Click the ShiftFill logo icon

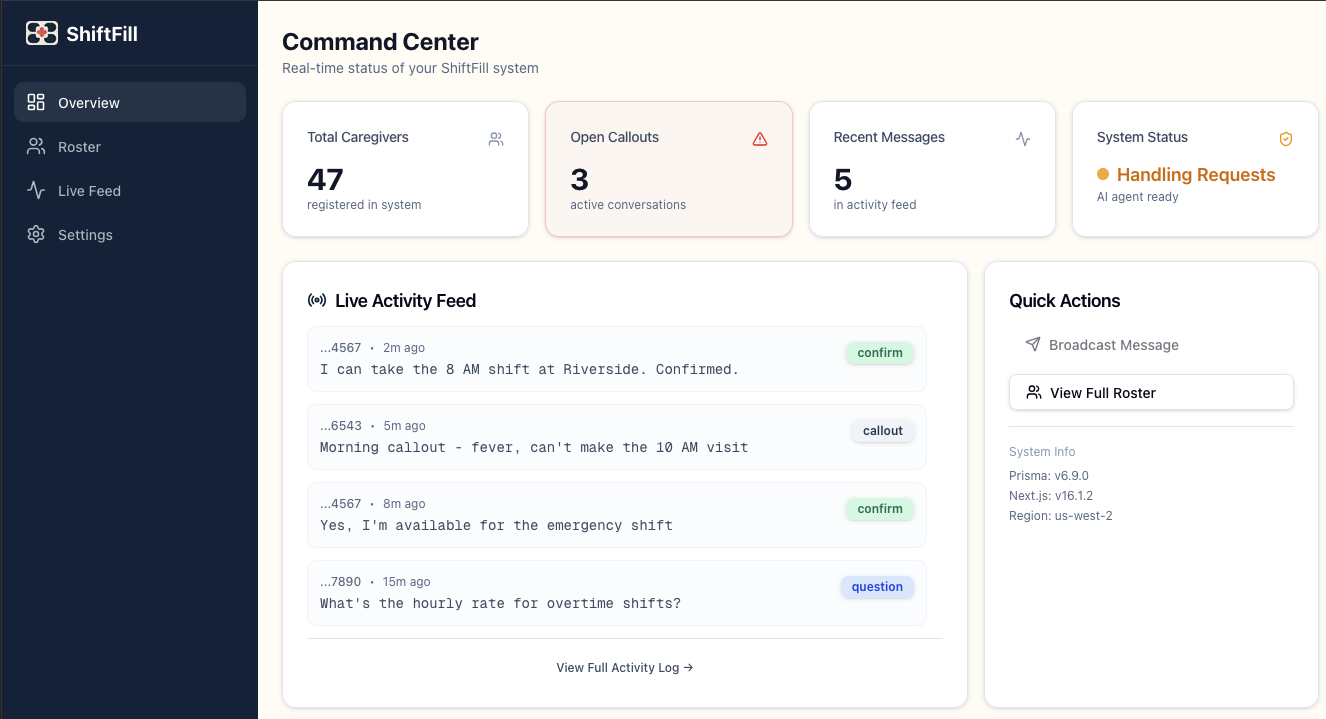pos(42,33)
